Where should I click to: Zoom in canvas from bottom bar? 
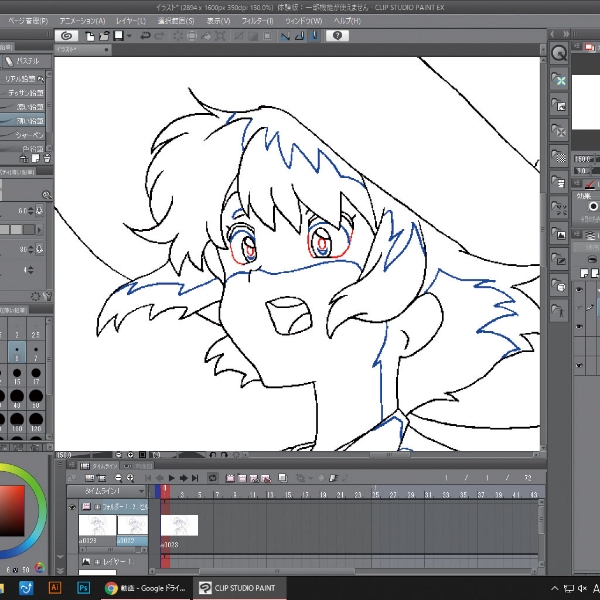[130, 455]
